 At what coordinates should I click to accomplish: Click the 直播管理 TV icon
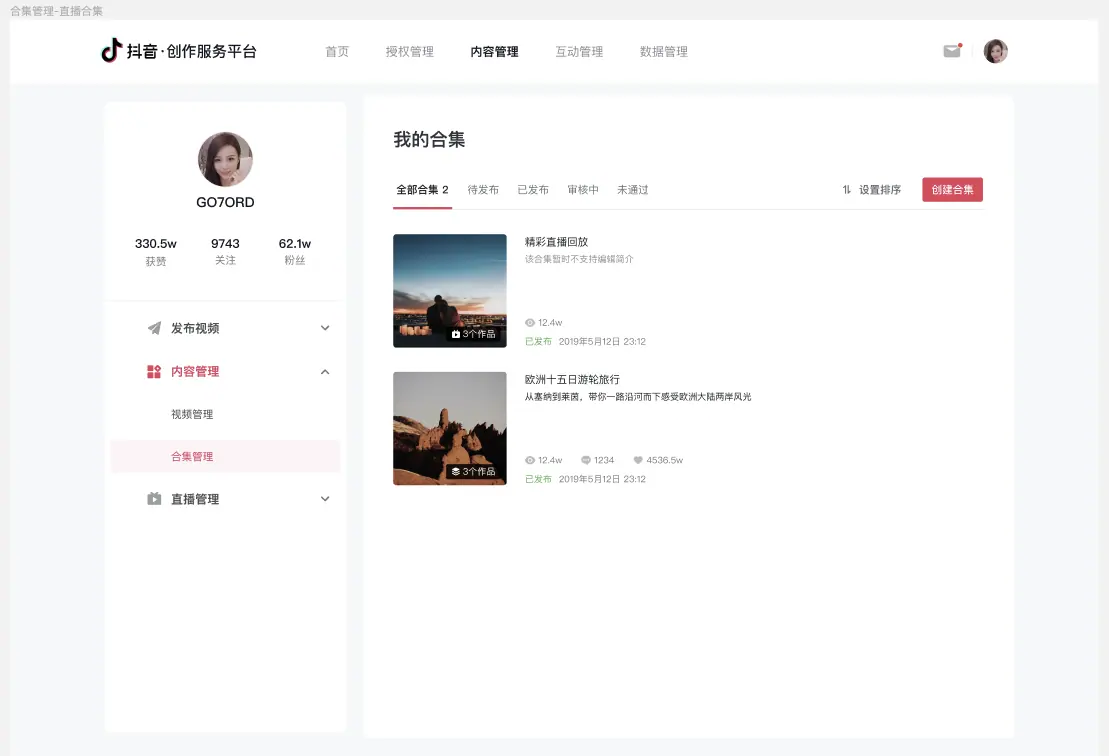(153, 499)
